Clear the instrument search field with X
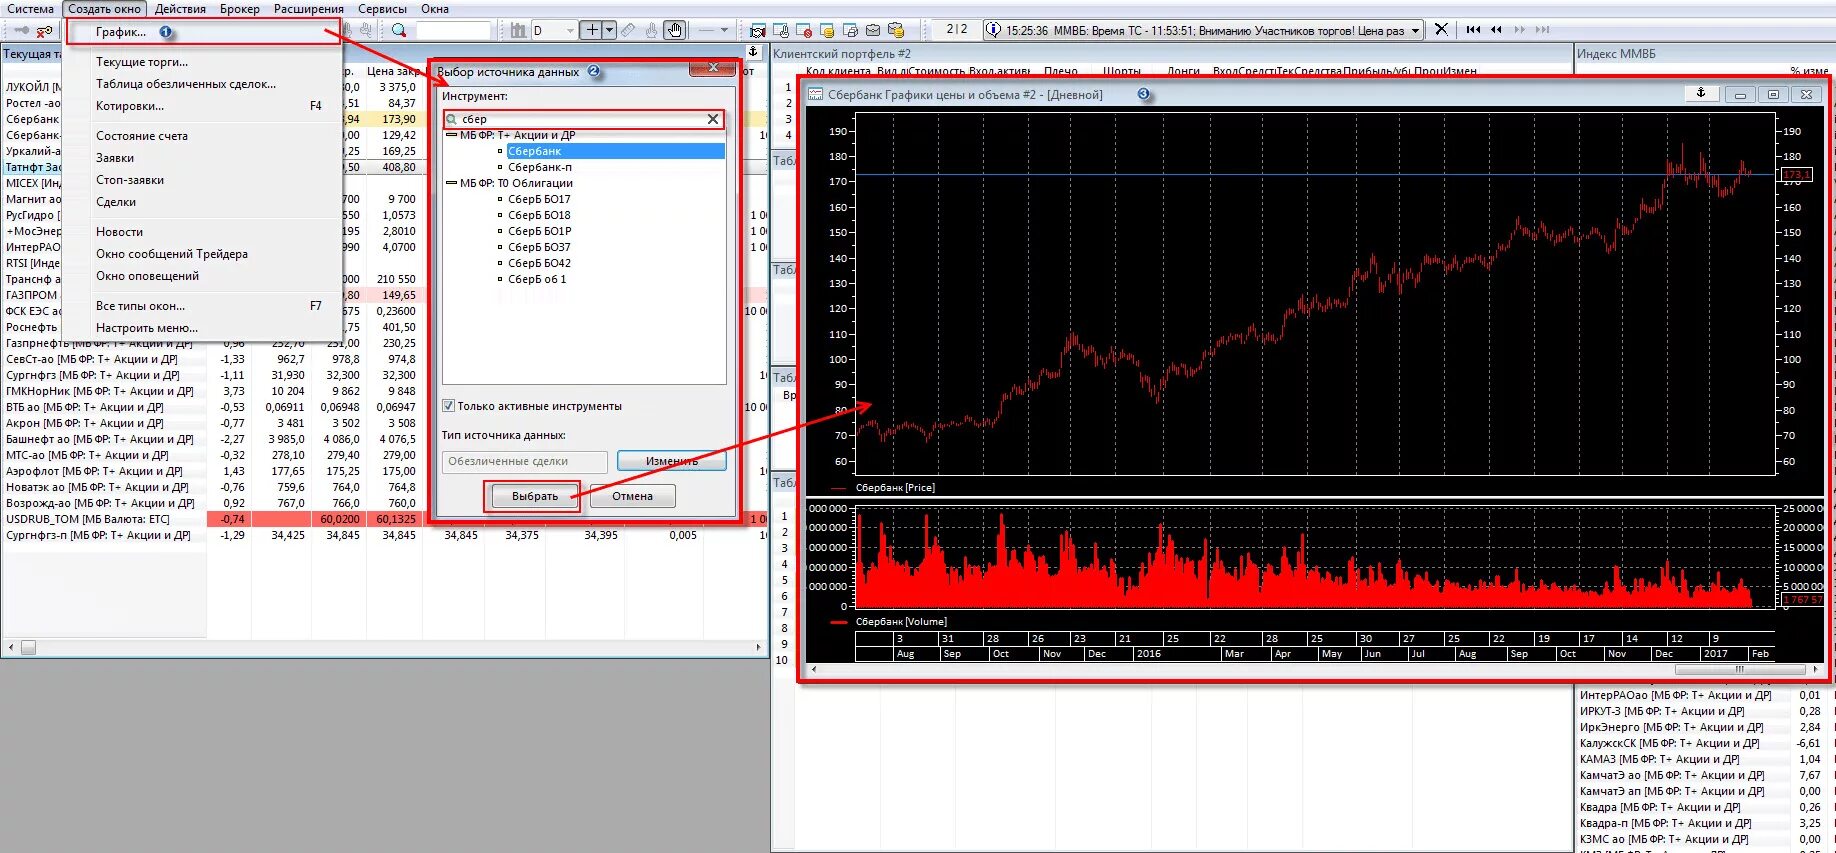 (x=713, y=119)
